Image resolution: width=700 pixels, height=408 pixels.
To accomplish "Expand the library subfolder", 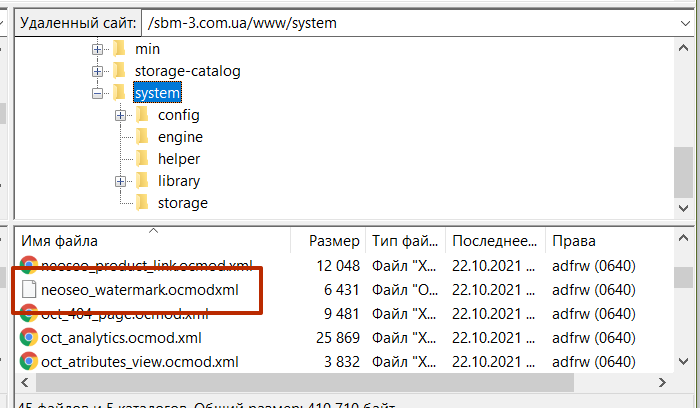I will 120,181.
